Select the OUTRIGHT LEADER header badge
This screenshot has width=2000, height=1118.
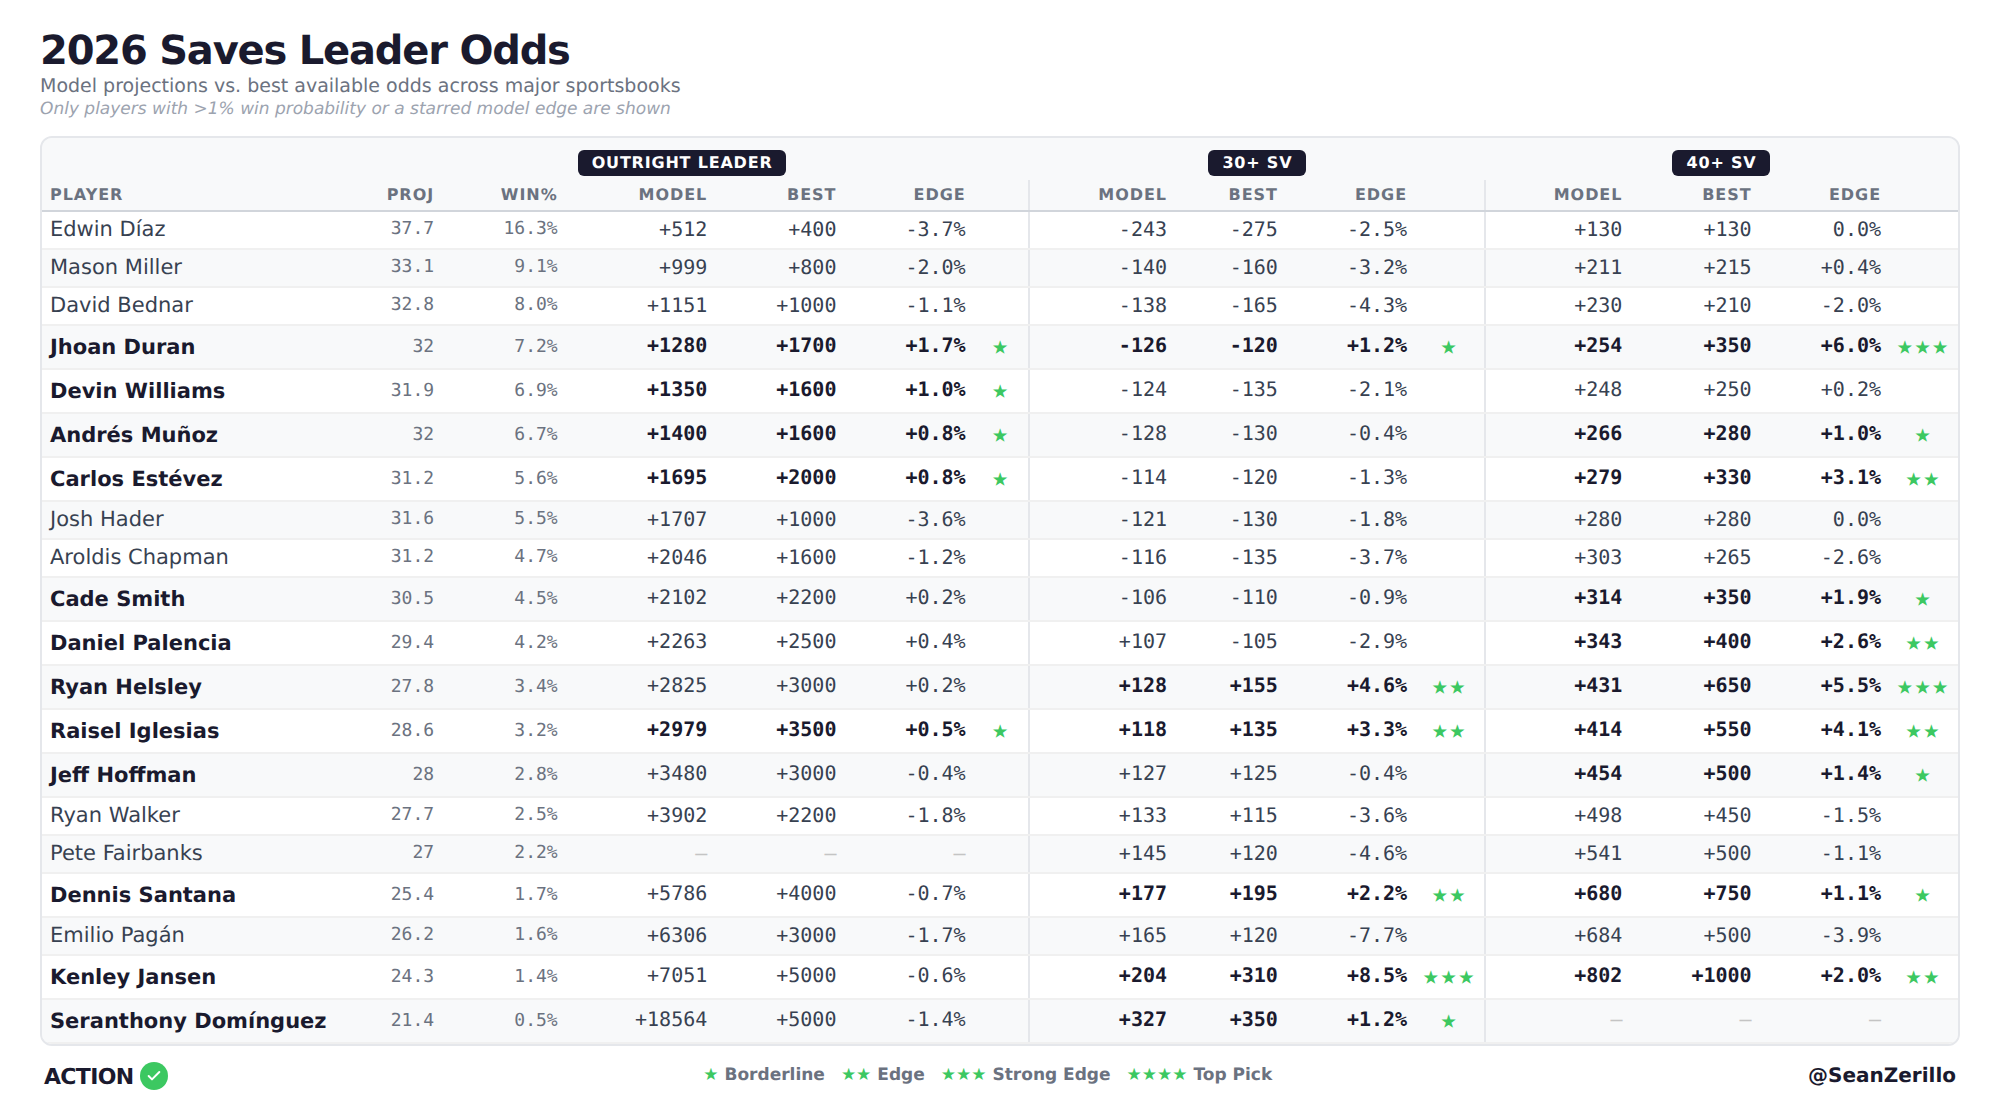point(681,162)
